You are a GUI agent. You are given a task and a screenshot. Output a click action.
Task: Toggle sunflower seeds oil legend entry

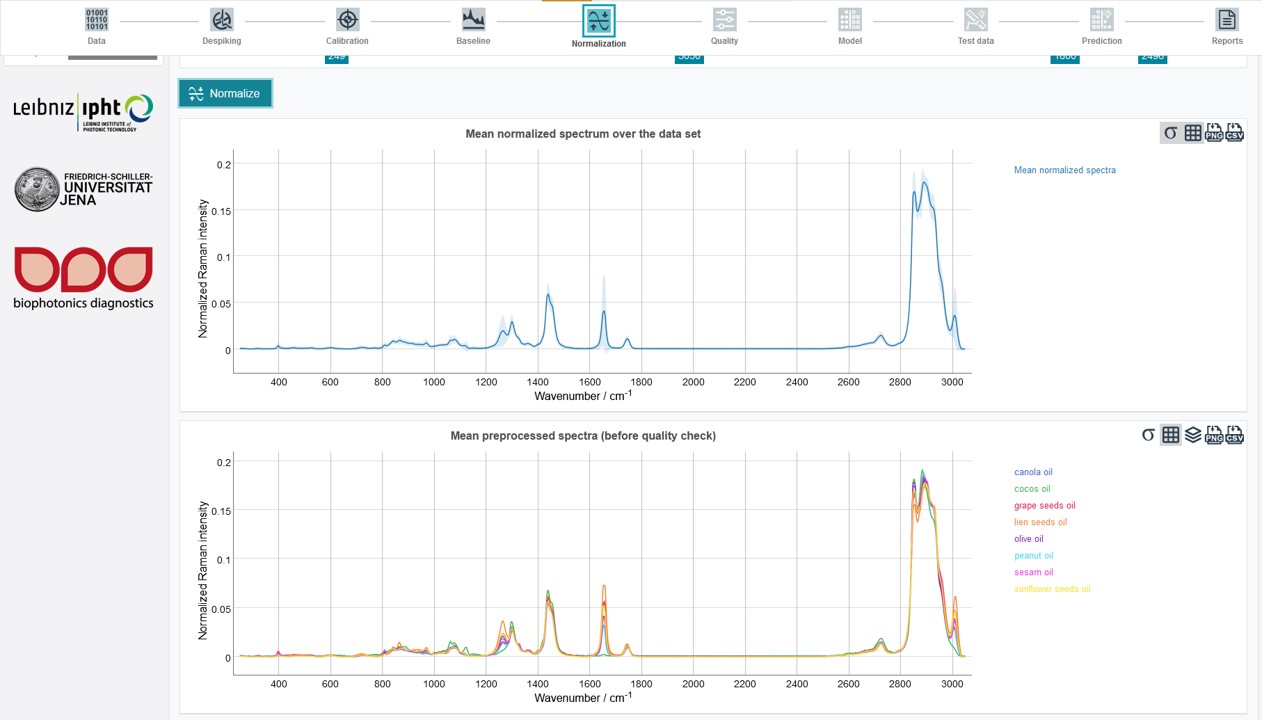click(1052, 589)
